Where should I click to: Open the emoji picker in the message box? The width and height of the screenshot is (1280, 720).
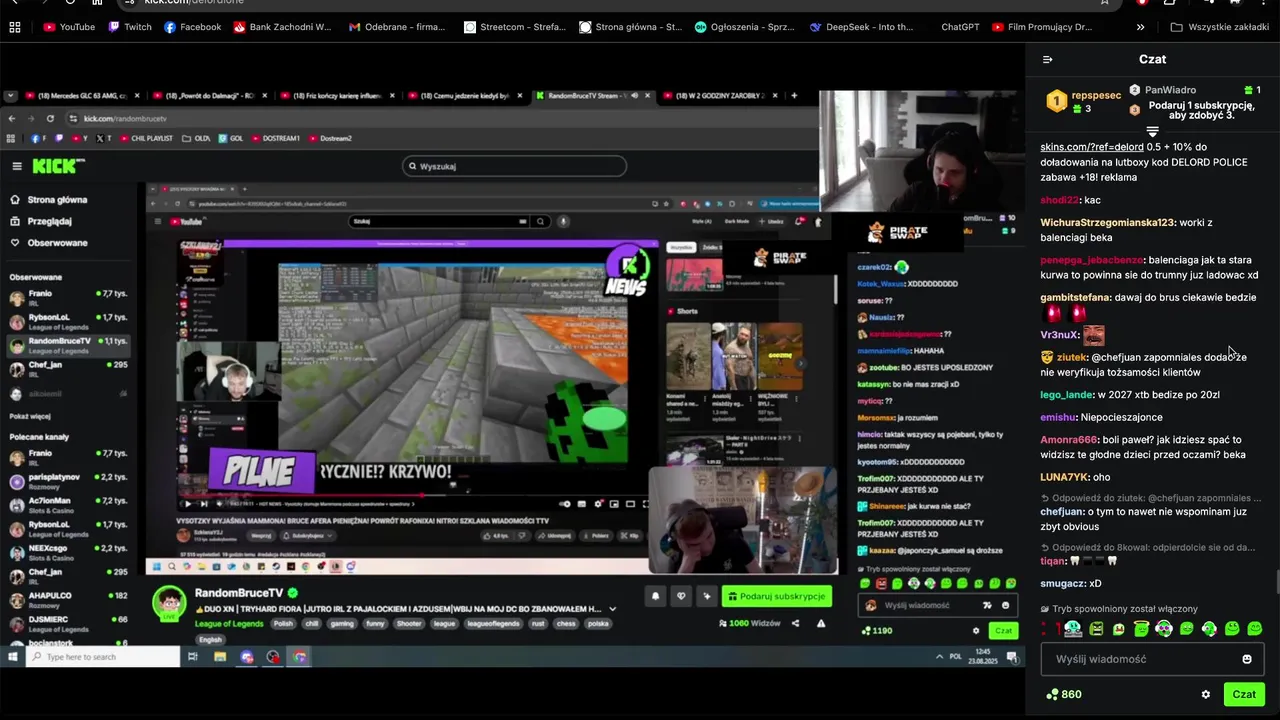pos(1247,659)
